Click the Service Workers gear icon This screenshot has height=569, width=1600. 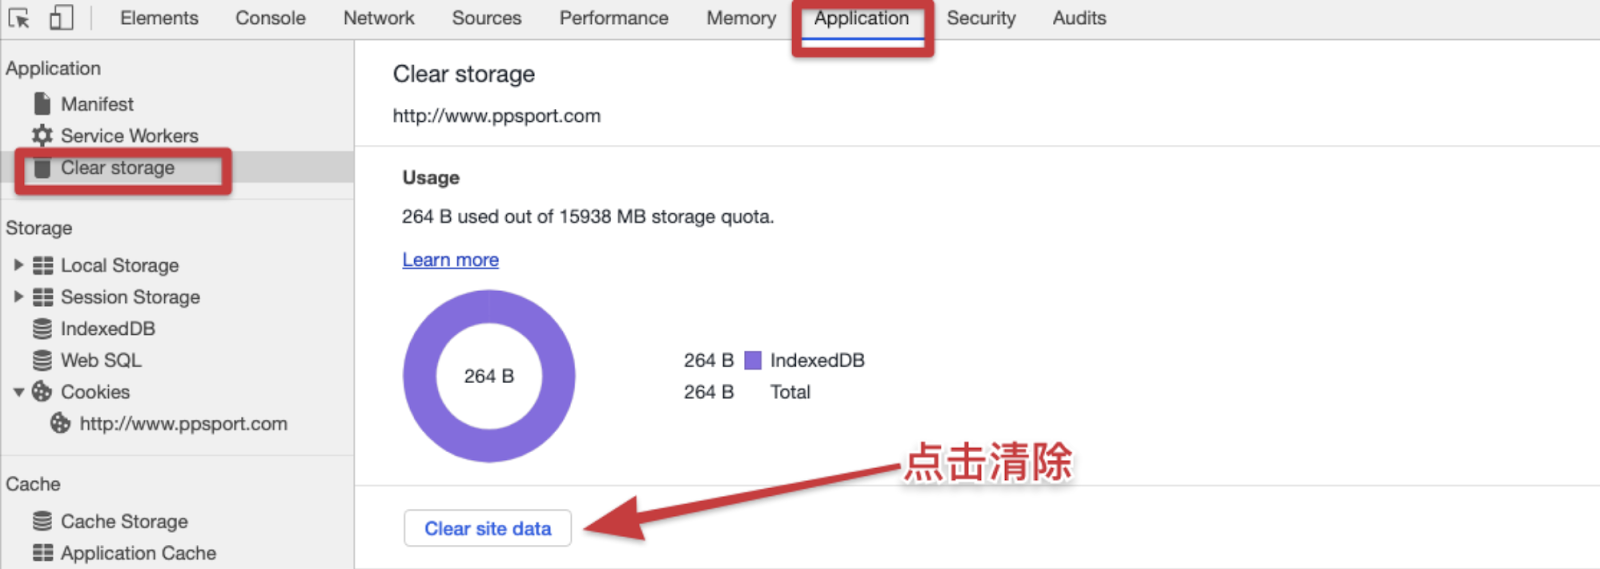[x=42, y=135]
